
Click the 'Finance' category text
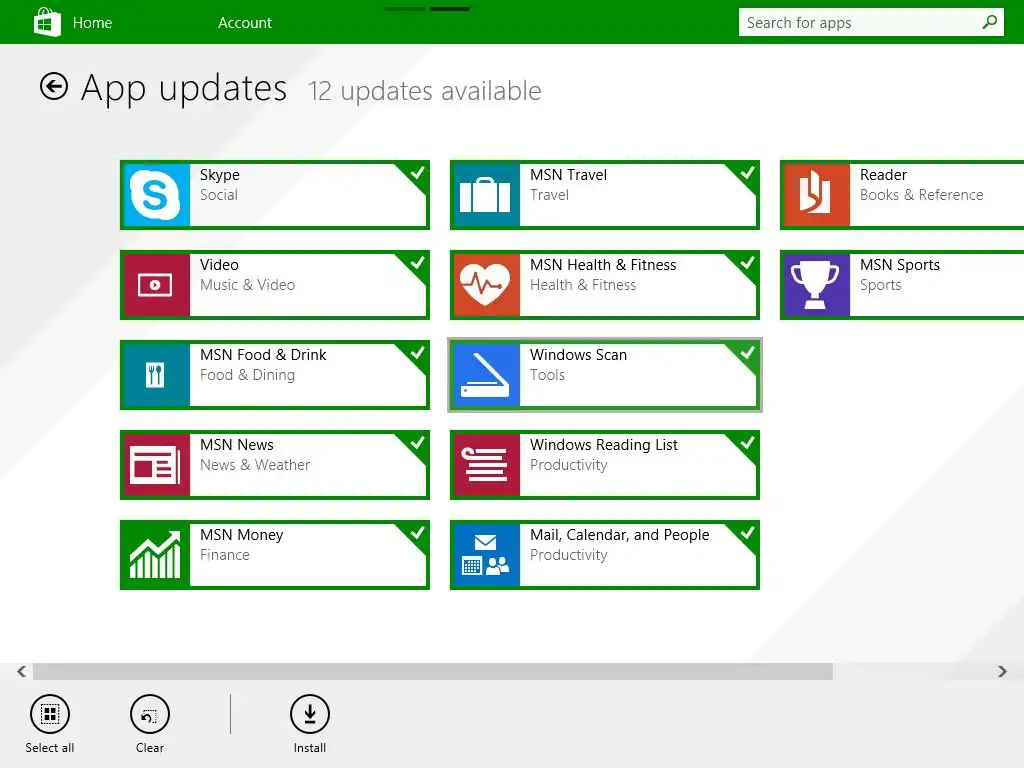[225, 556]
